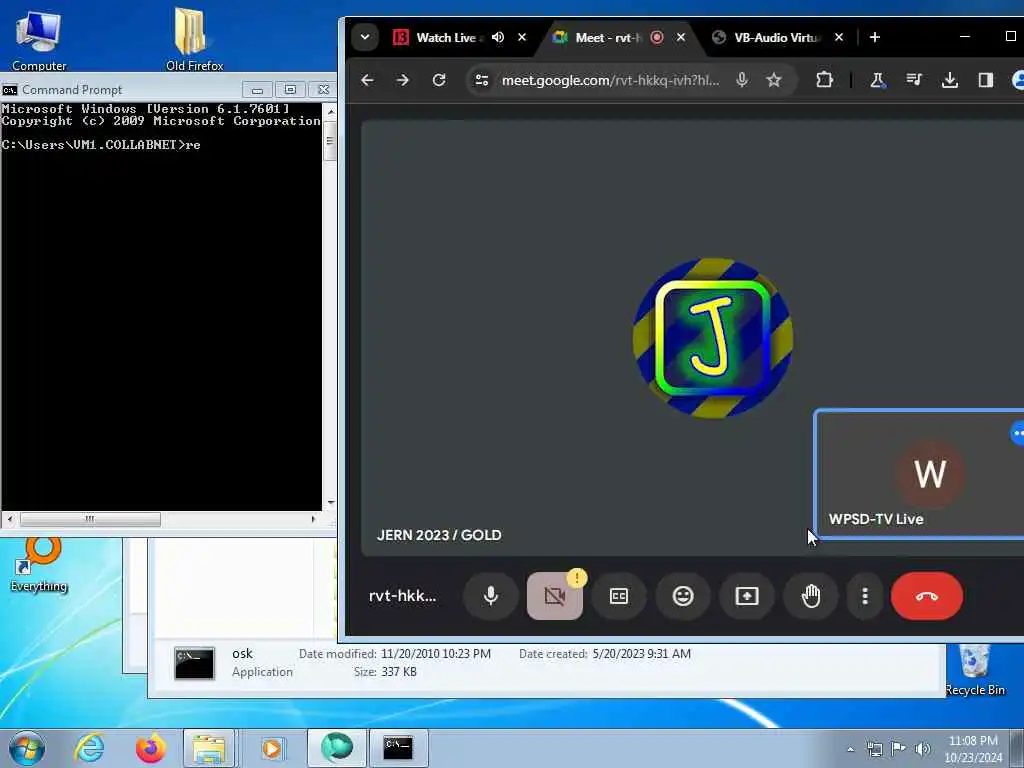The image size is (1024, 768).
Task: Select the Computer desktop icon
Action: (39, 39)
